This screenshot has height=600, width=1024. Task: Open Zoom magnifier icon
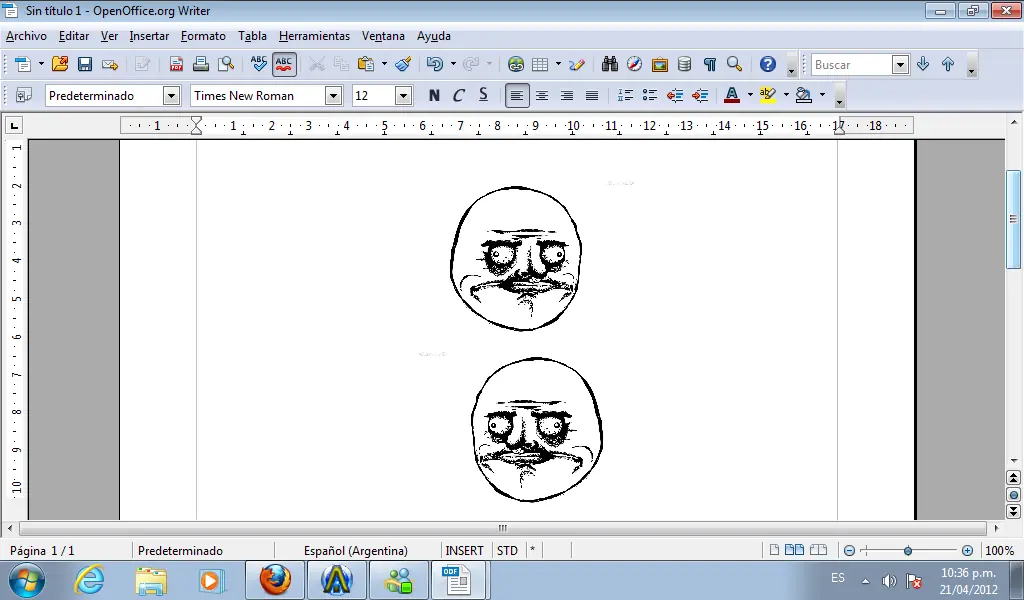click(x=735, y=64)
